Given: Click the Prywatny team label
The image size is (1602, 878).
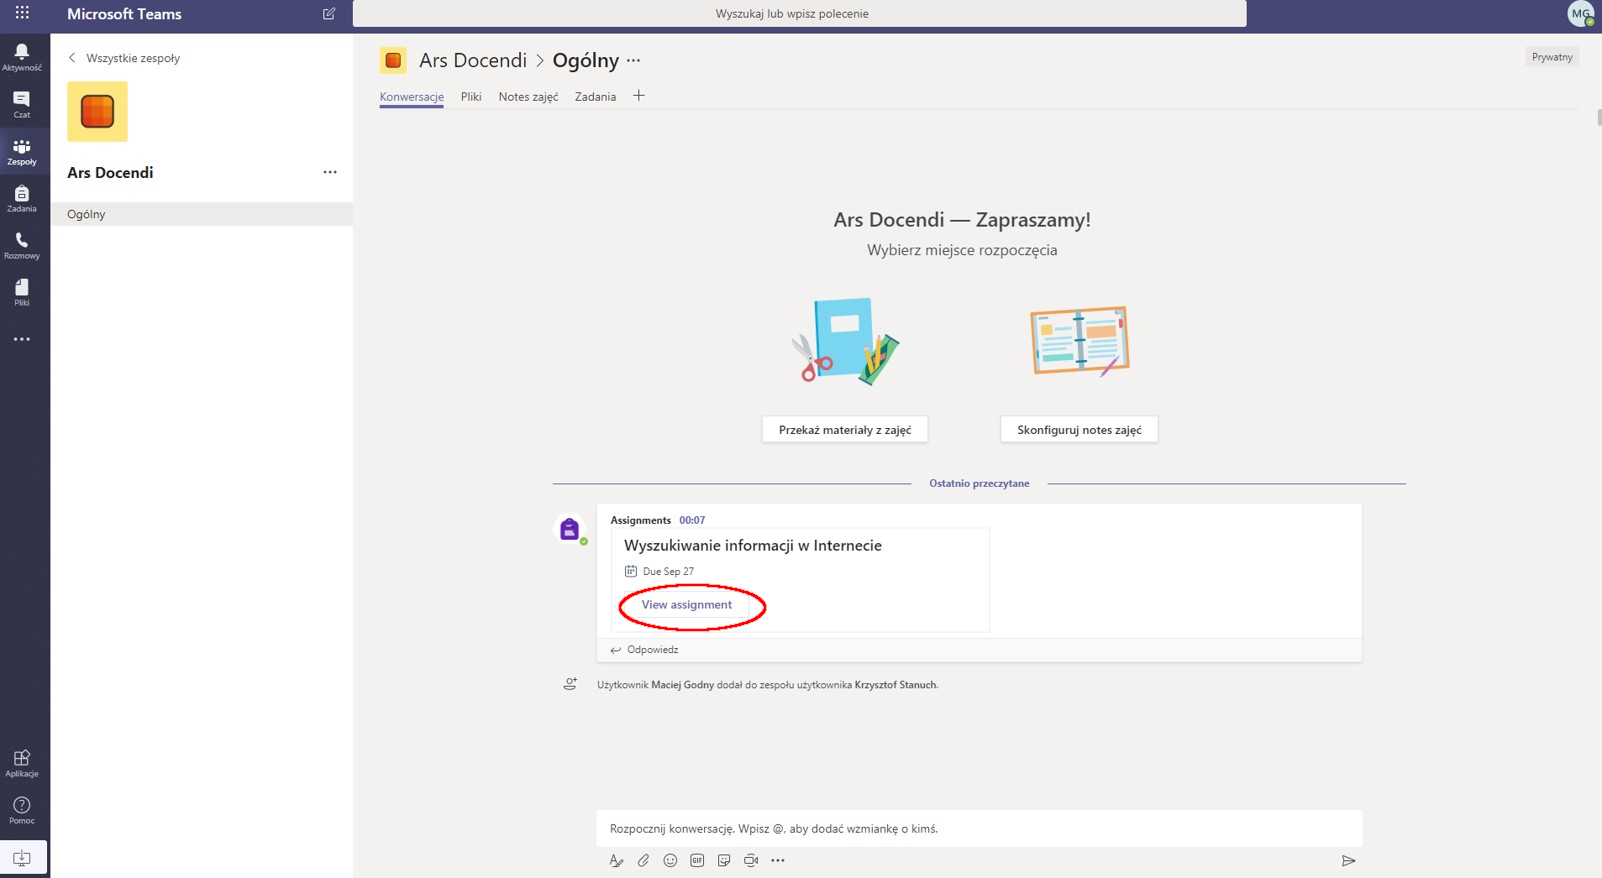Looking at the screenshot, I should [1552, 57].
